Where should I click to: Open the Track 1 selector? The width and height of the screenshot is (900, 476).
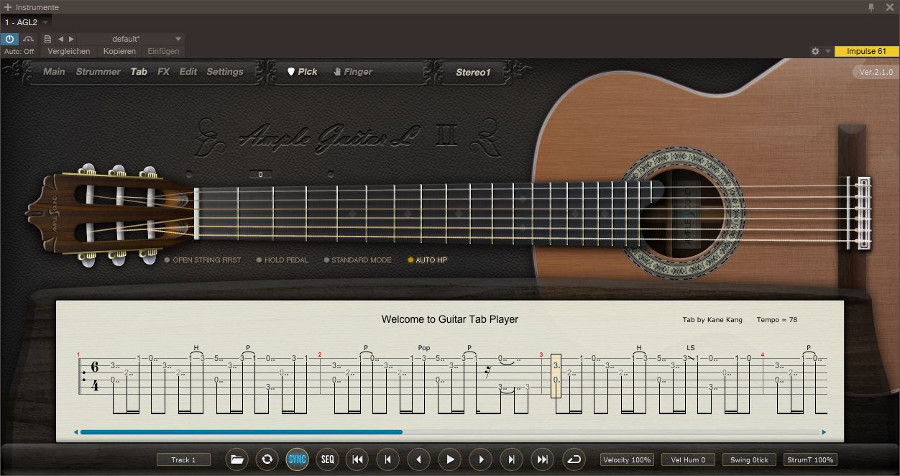click(x=184, y=459)
